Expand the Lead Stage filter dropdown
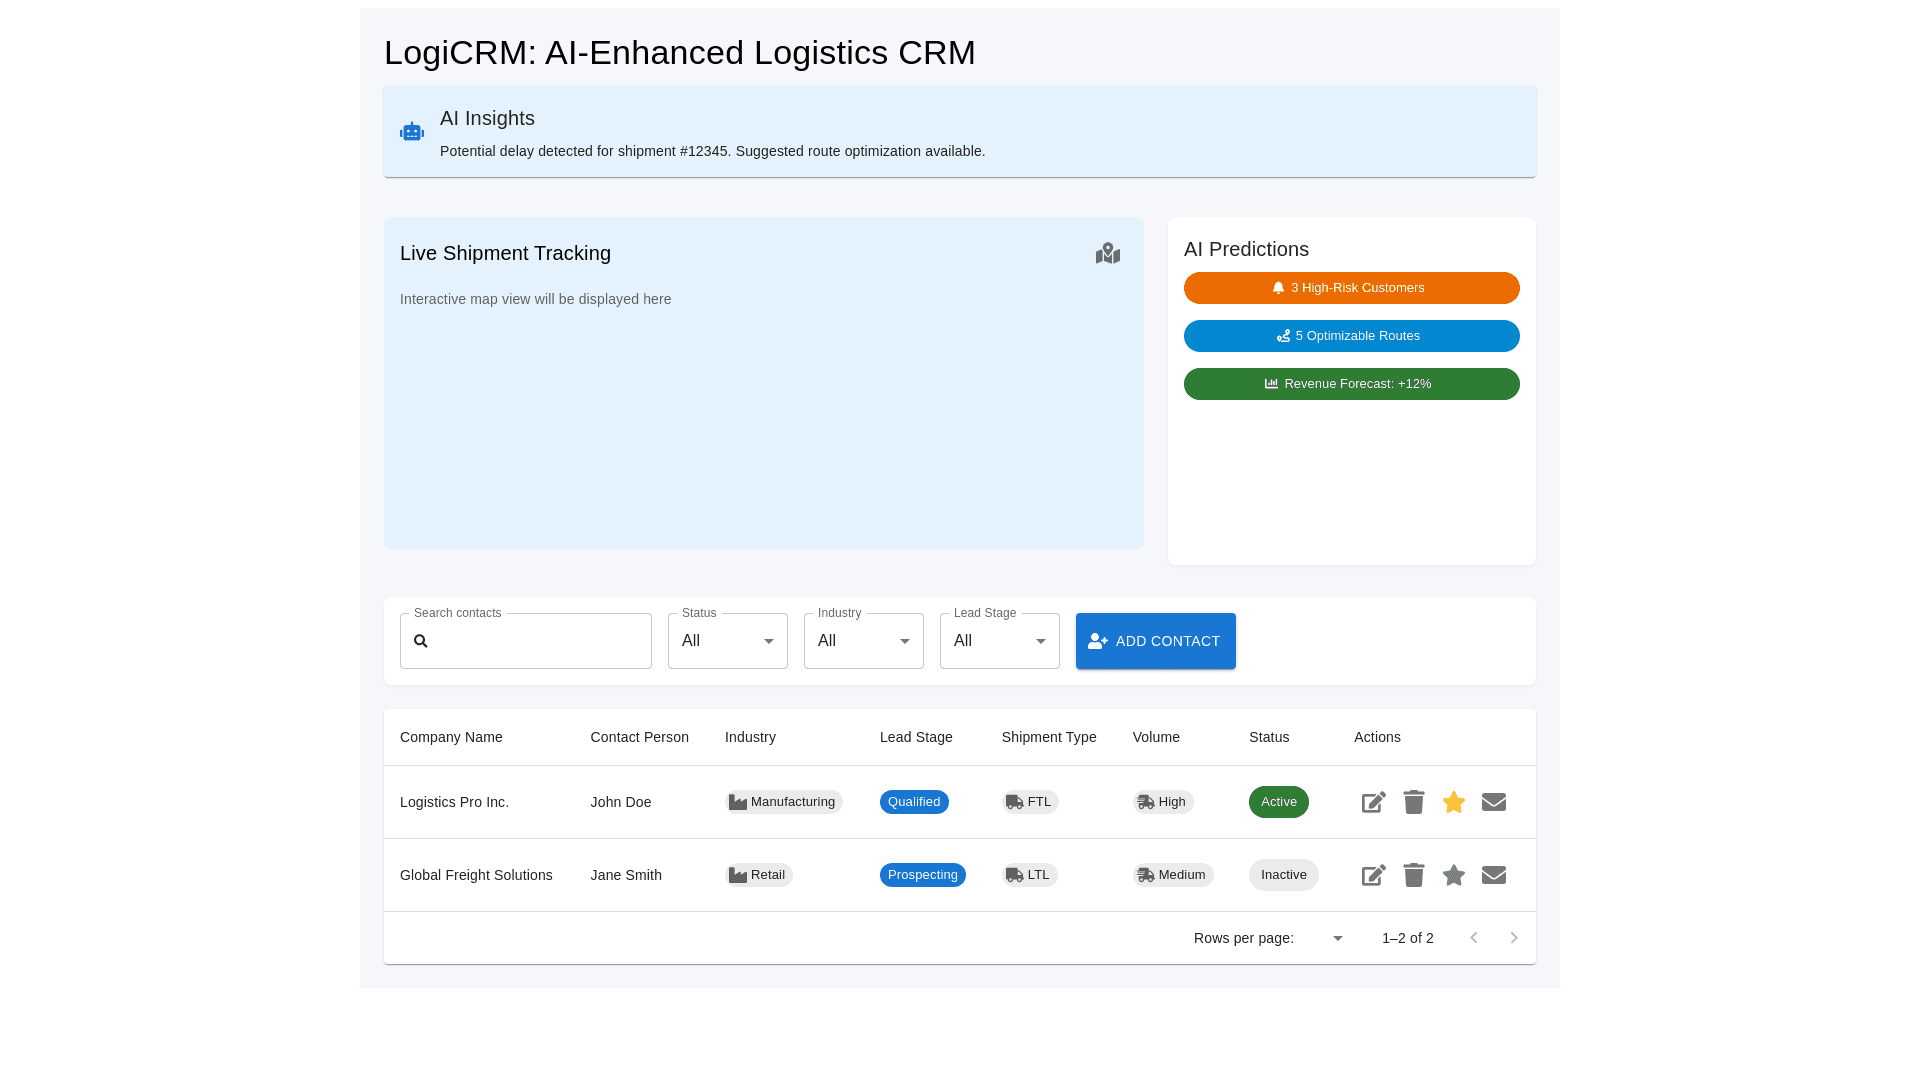This screenshot has width=1920, height=1080. click(999, 641)
